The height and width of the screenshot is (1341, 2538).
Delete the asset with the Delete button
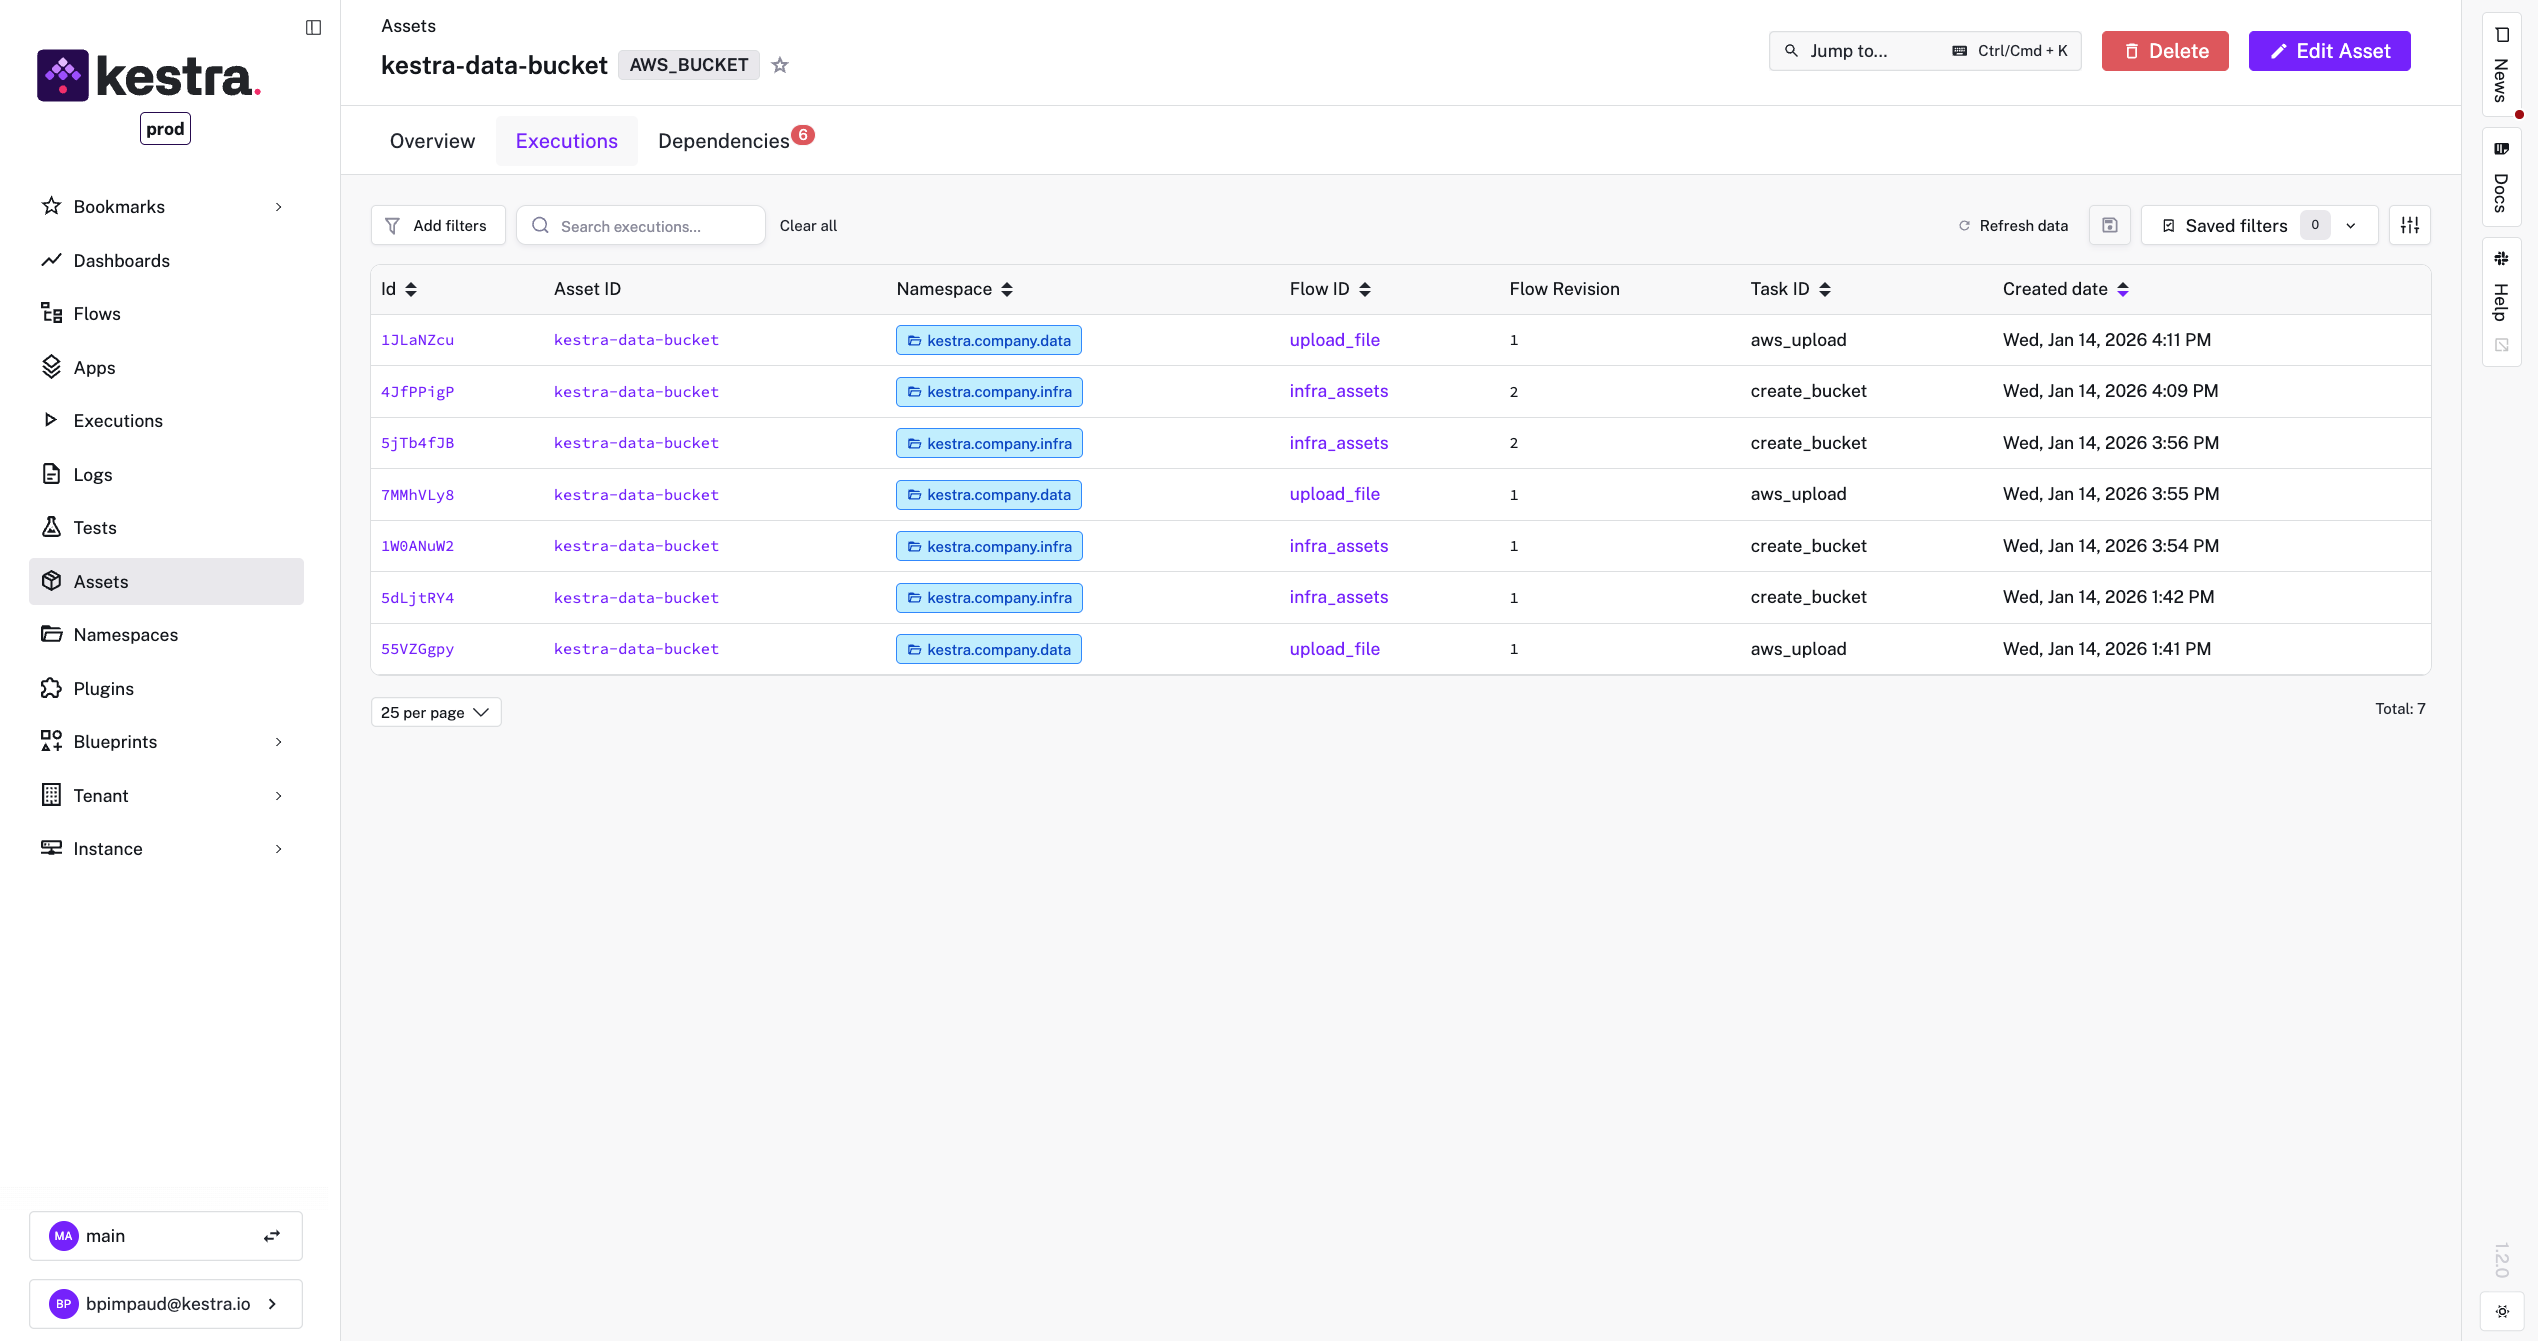[x=2165, y=51]
